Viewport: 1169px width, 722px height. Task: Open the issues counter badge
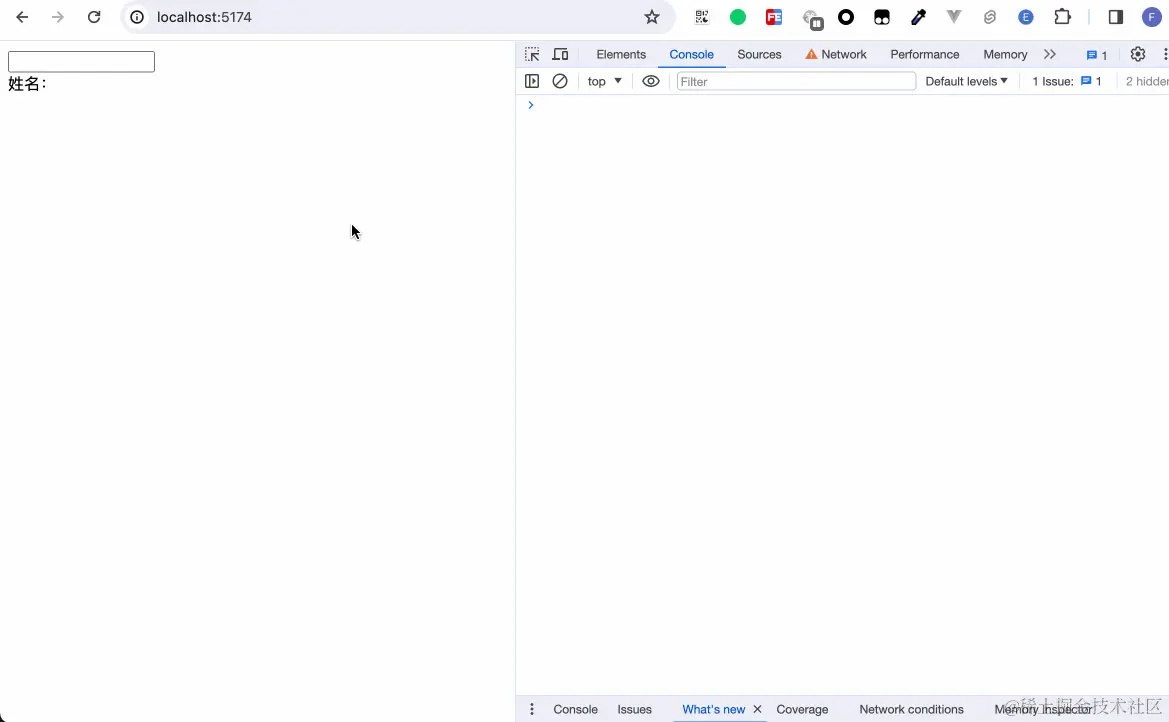click(x=1097, y=55)
